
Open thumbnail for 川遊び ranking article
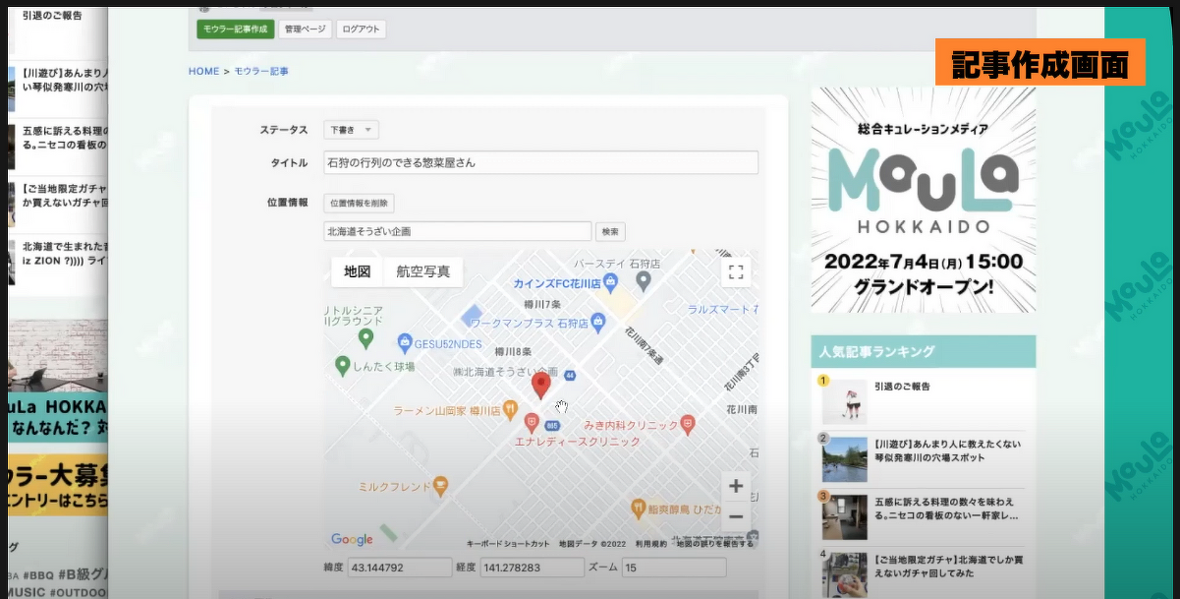[x=844, y=460]
